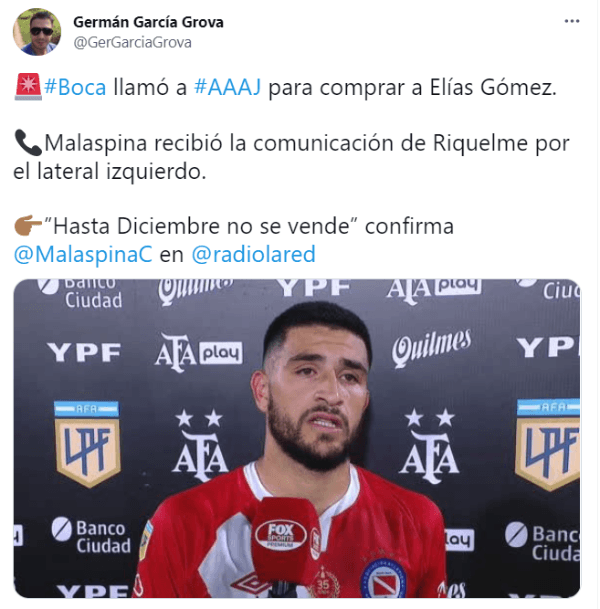Screen dimensions: 600x609
Task: Click the telephone receiver emoji
Action: (x=28, y=143)
